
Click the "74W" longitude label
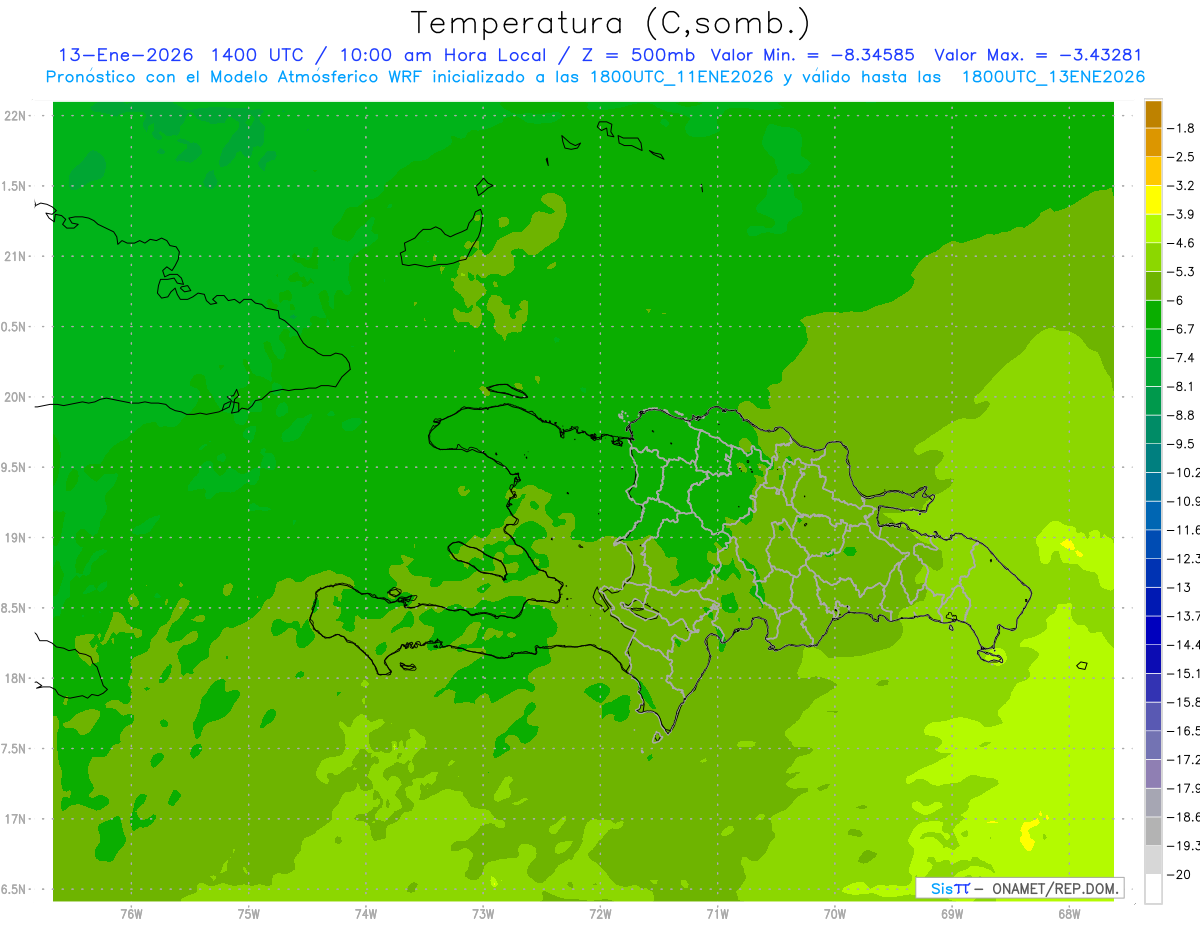366,914
